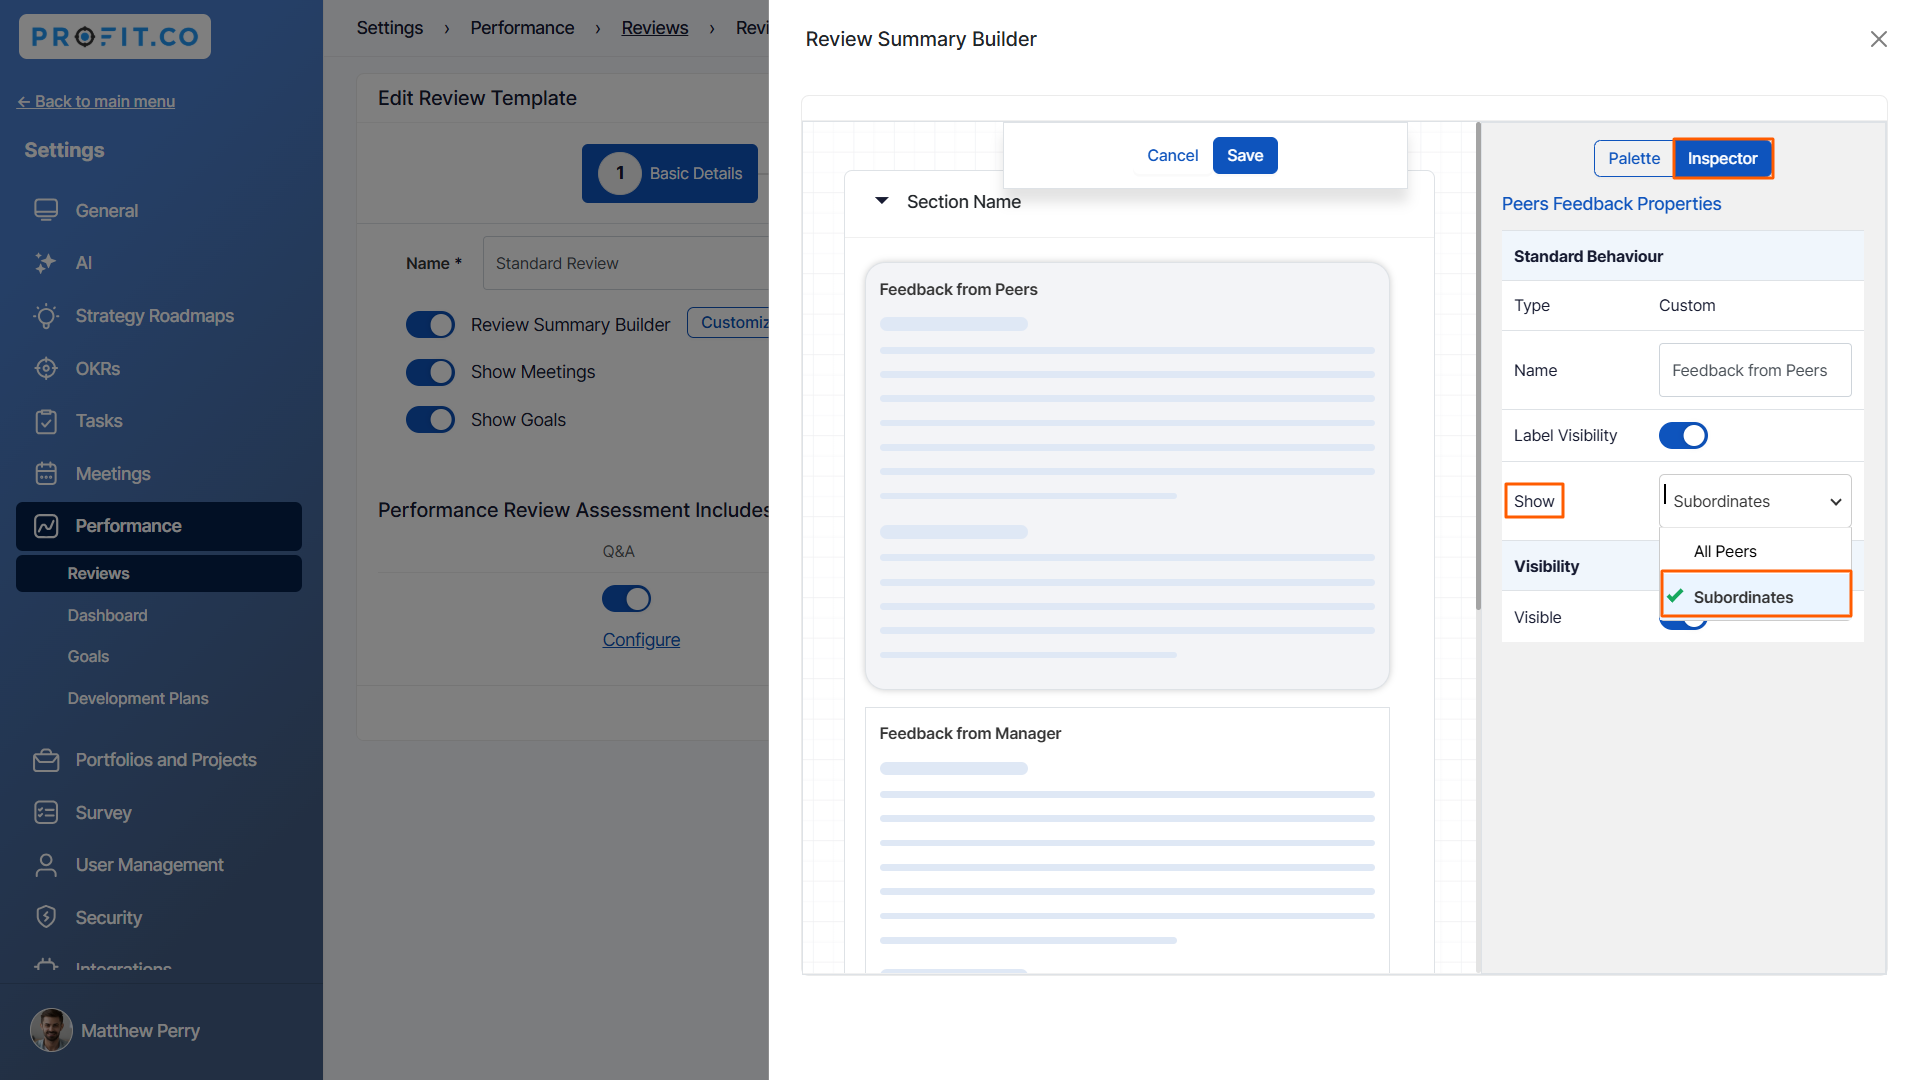Viewport: 1920px width, 1080px height.
Task: Click the Survey list icon
Action: click(x=46, y=813)
